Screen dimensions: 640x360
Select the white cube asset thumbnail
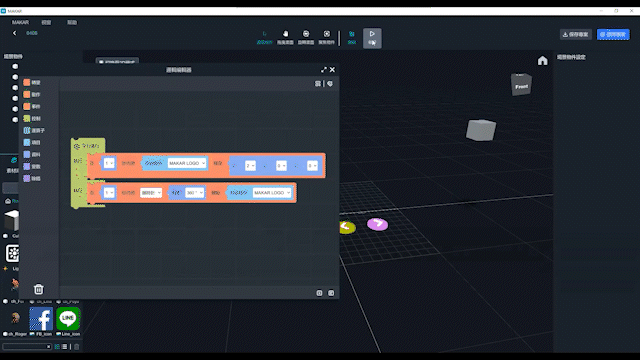pyautogui.click(x=12, y=220)
